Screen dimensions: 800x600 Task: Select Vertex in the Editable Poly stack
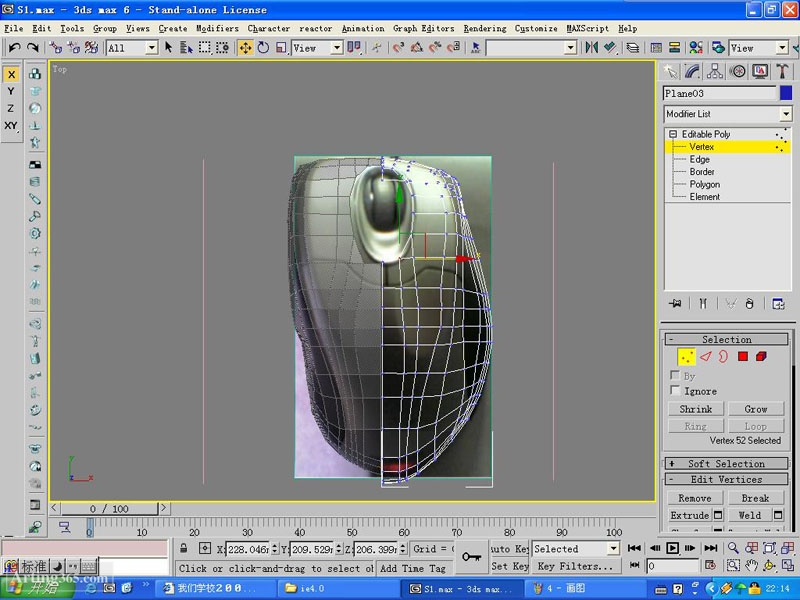coord(700,146)
